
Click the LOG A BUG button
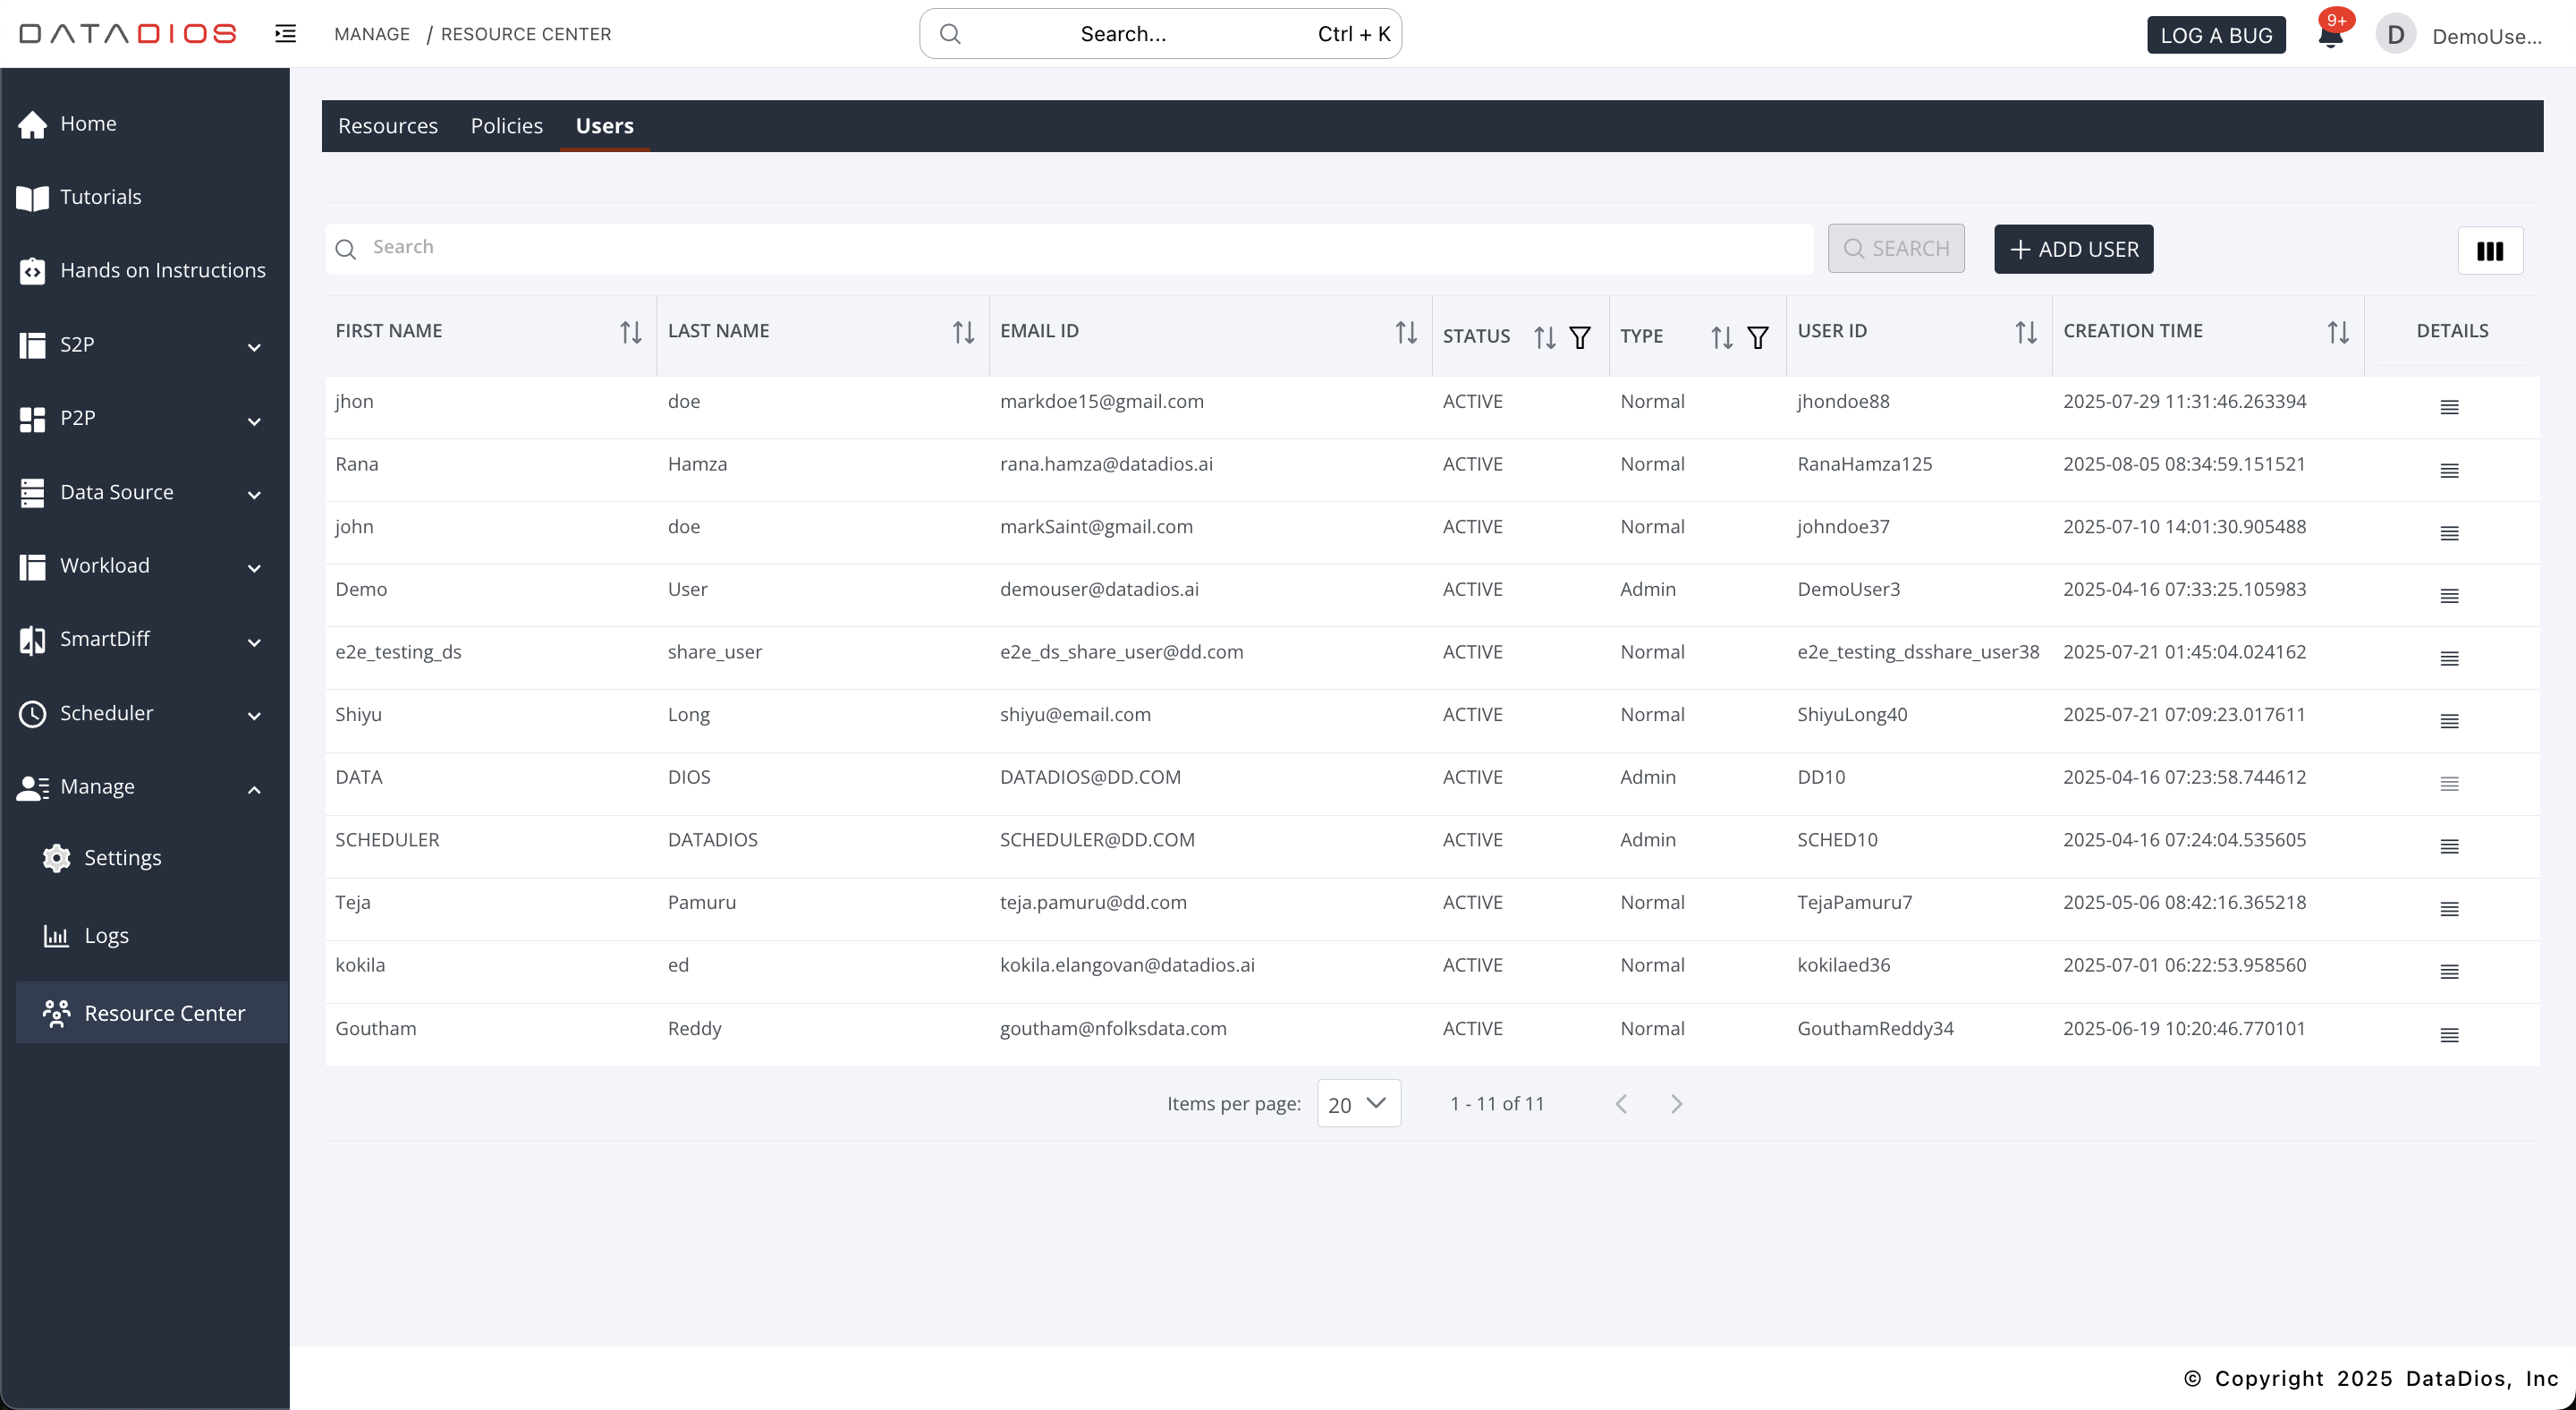click(x=2215, y=35)
